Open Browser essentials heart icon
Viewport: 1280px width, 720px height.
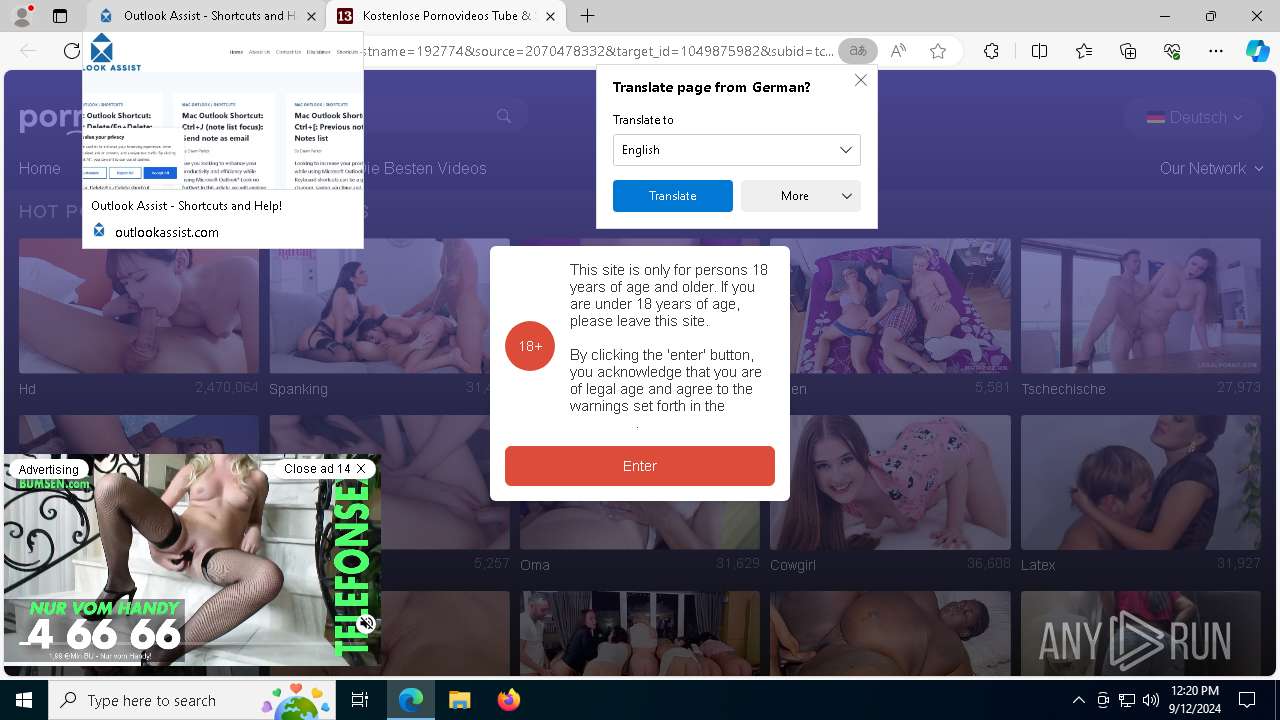1172,51
